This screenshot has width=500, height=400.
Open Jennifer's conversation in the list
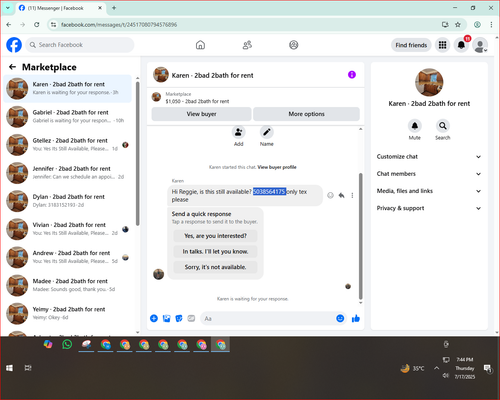68,173
